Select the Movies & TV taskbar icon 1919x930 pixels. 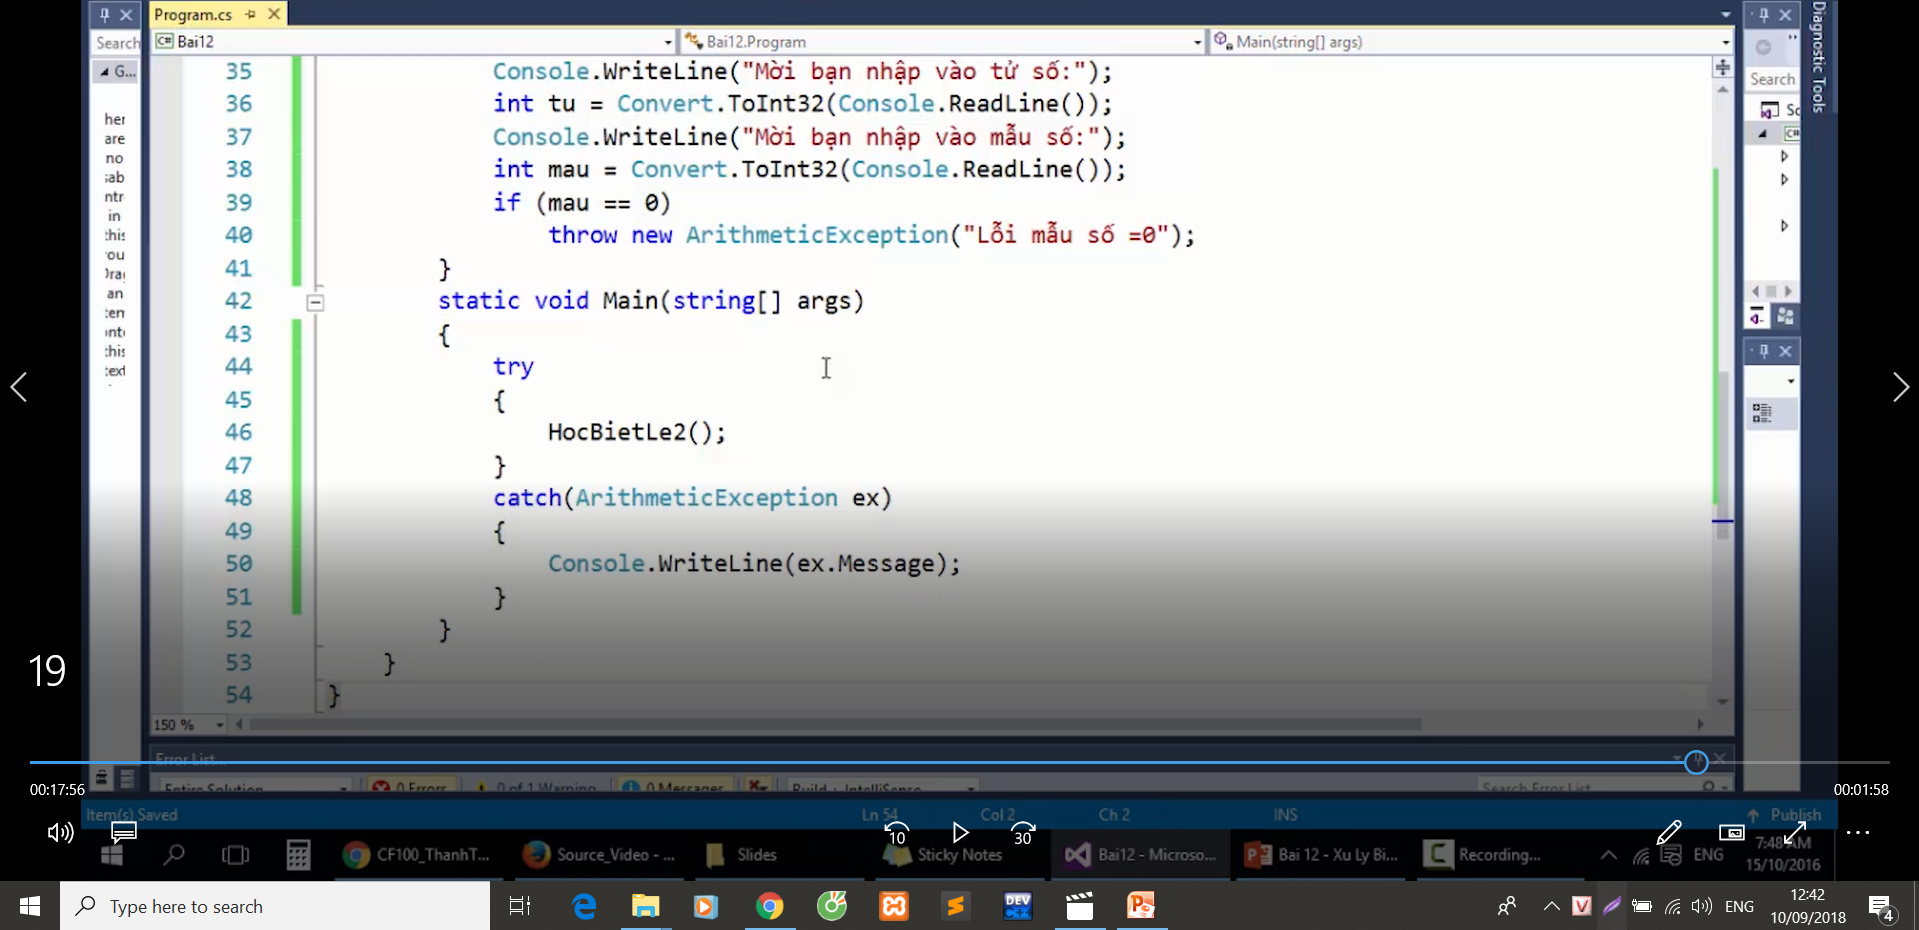pos(1080,906)
